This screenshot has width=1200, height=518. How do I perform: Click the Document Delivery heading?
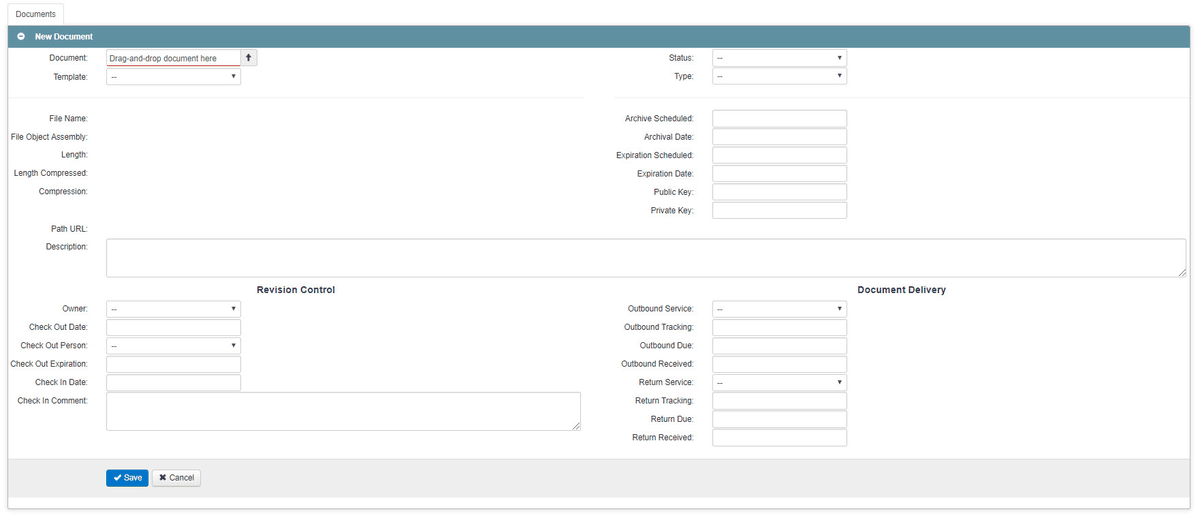901,290
